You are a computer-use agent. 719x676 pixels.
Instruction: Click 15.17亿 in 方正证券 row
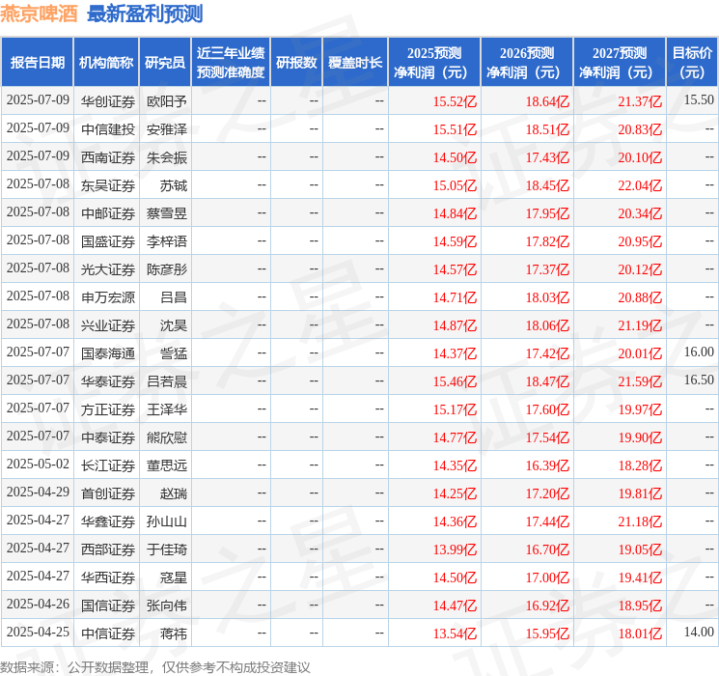click(455, 409)
